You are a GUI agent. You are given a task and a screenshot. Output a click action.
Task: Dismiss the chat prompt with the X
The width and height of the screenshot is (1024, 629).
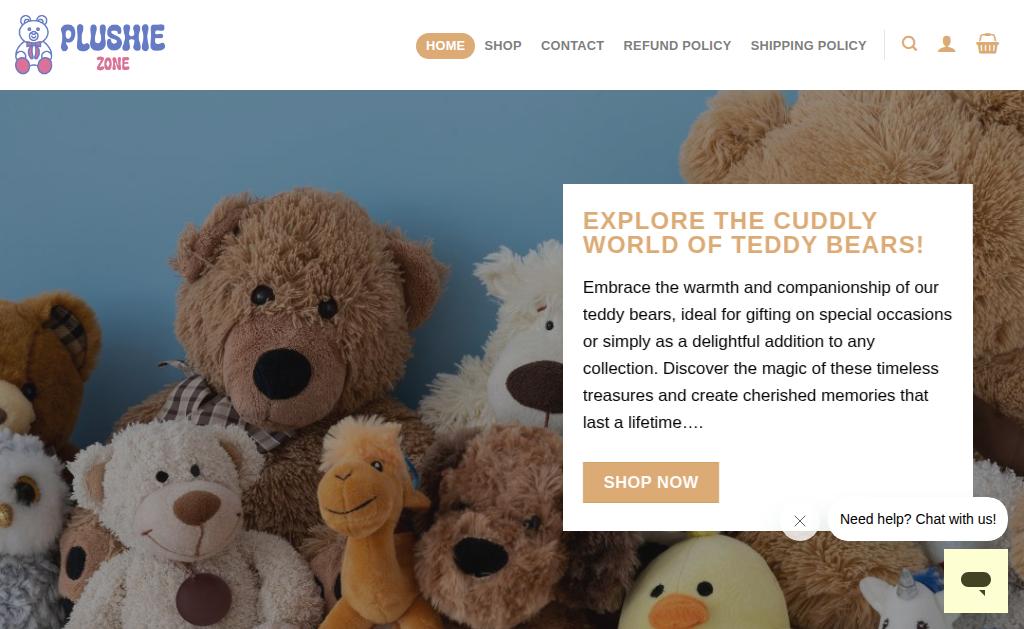click(799, 521)
